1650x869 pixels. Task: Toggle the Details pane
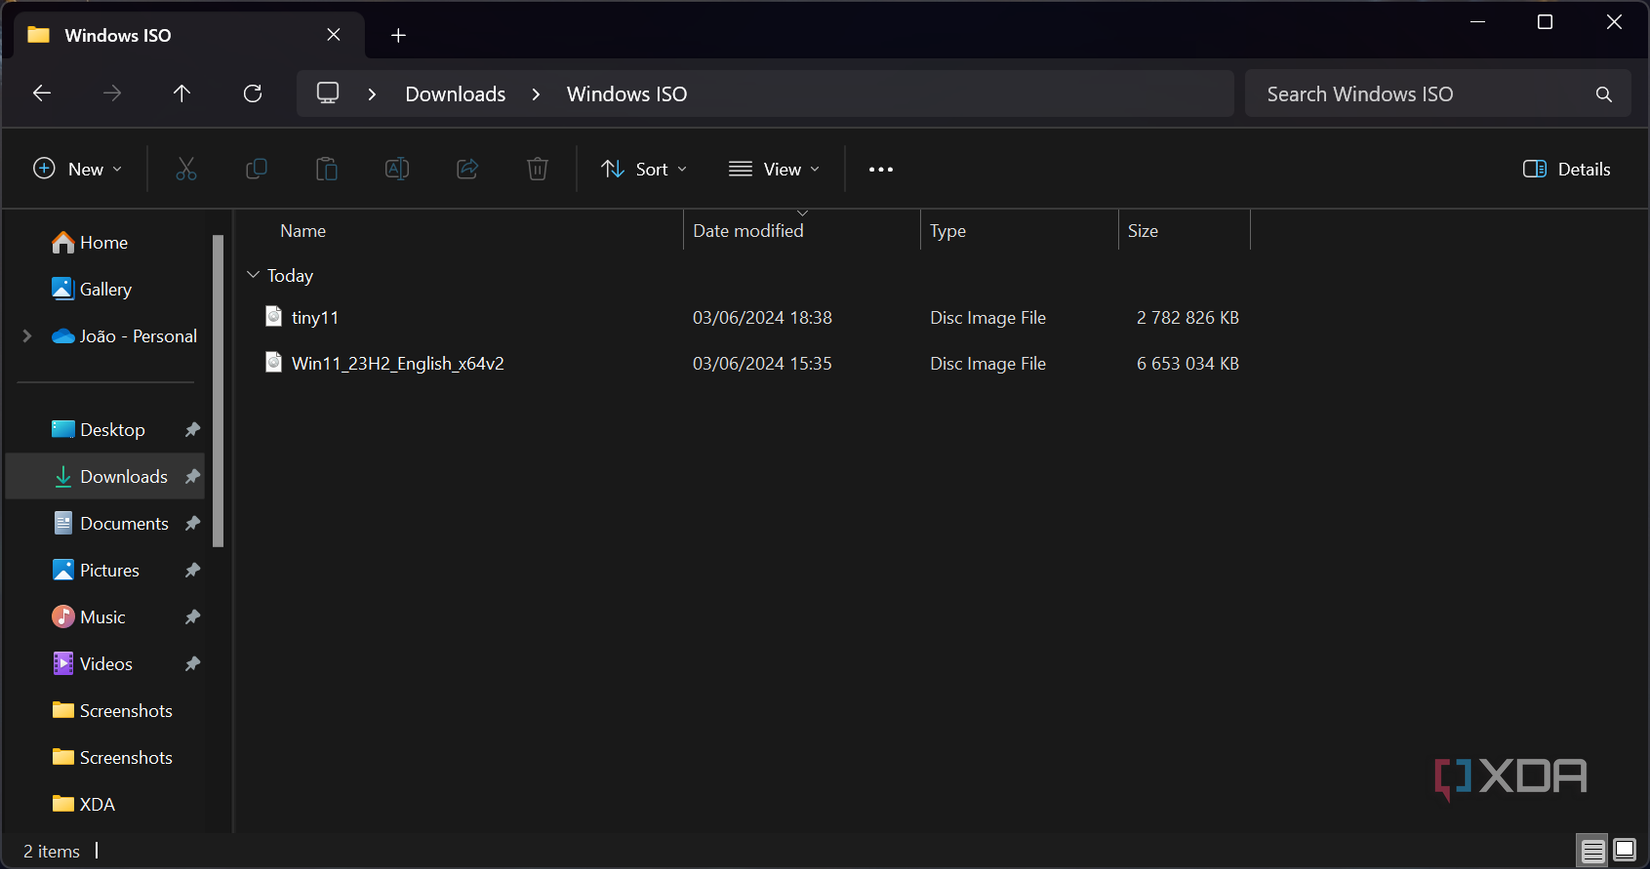tap(1566, 169)
